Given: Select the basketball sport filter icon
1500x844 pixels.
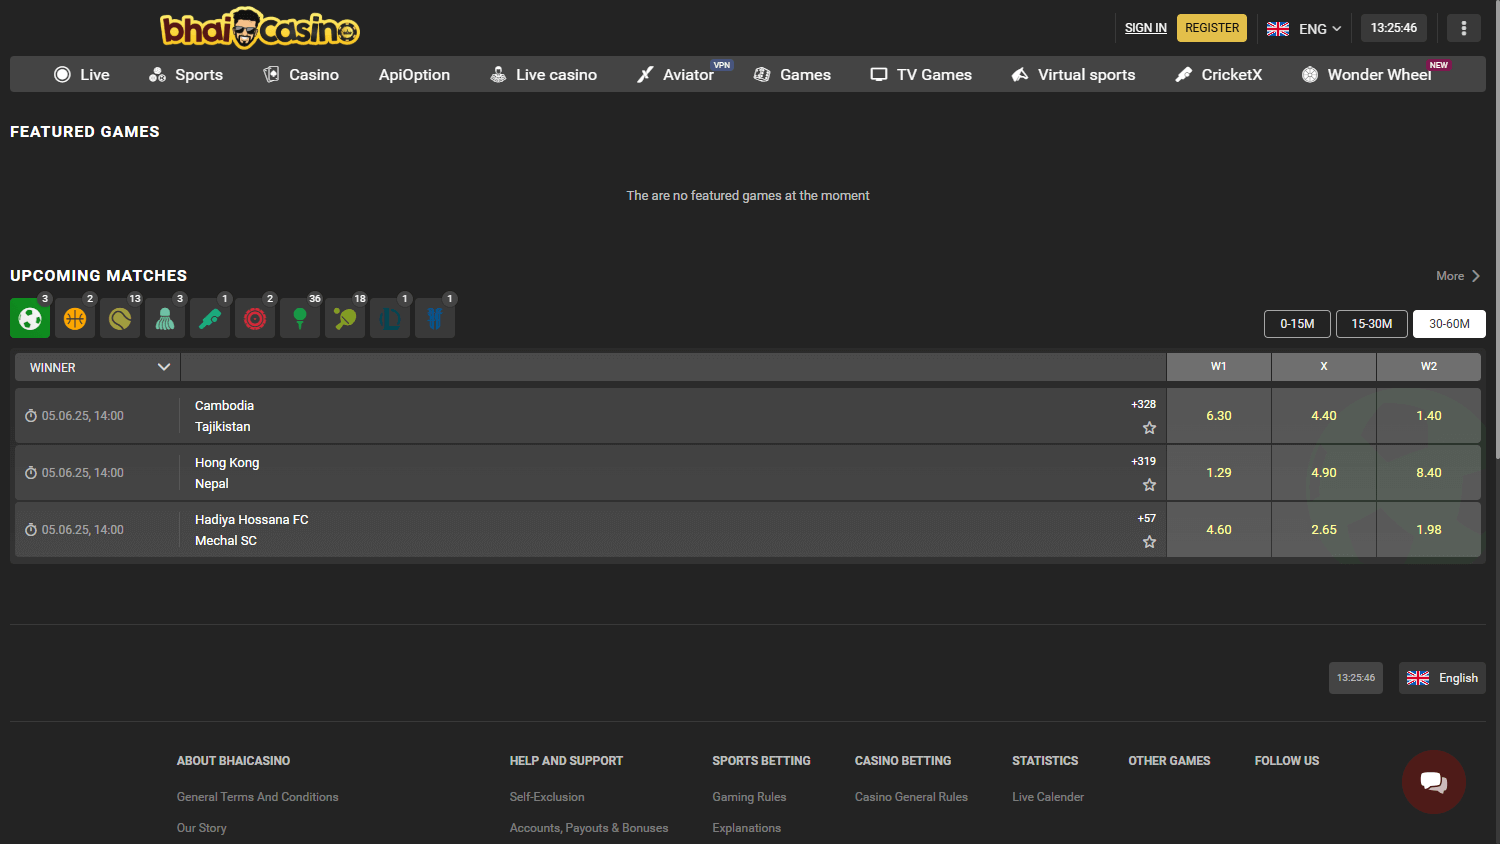Looking at the screenshot, I should point(75,318).
